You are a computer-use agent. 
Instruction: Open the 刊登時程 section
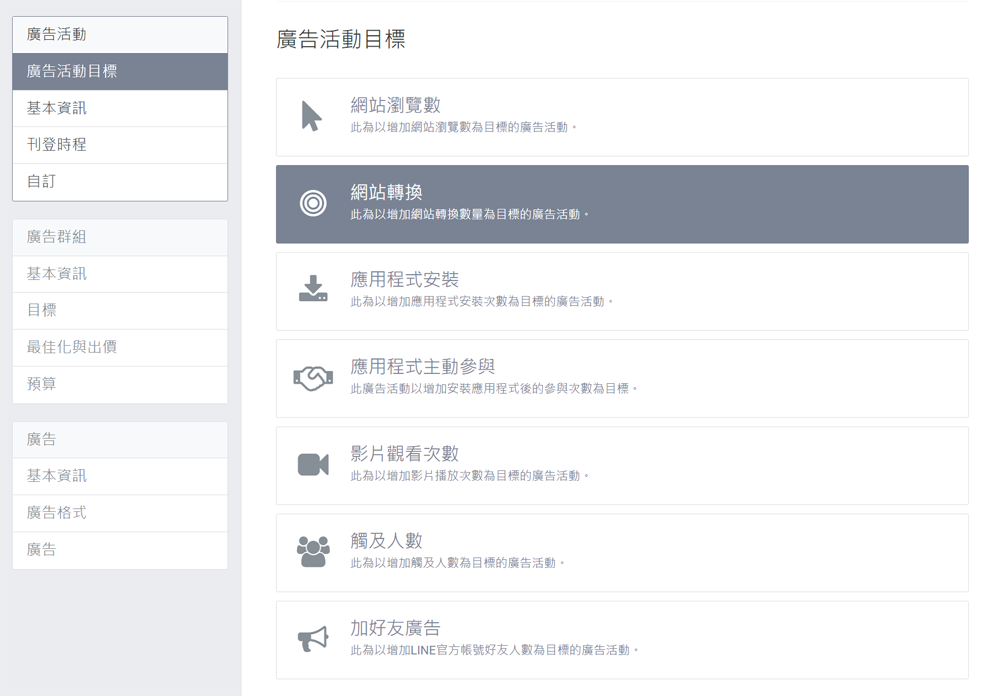pyautogui.click(x=120, y=144)
